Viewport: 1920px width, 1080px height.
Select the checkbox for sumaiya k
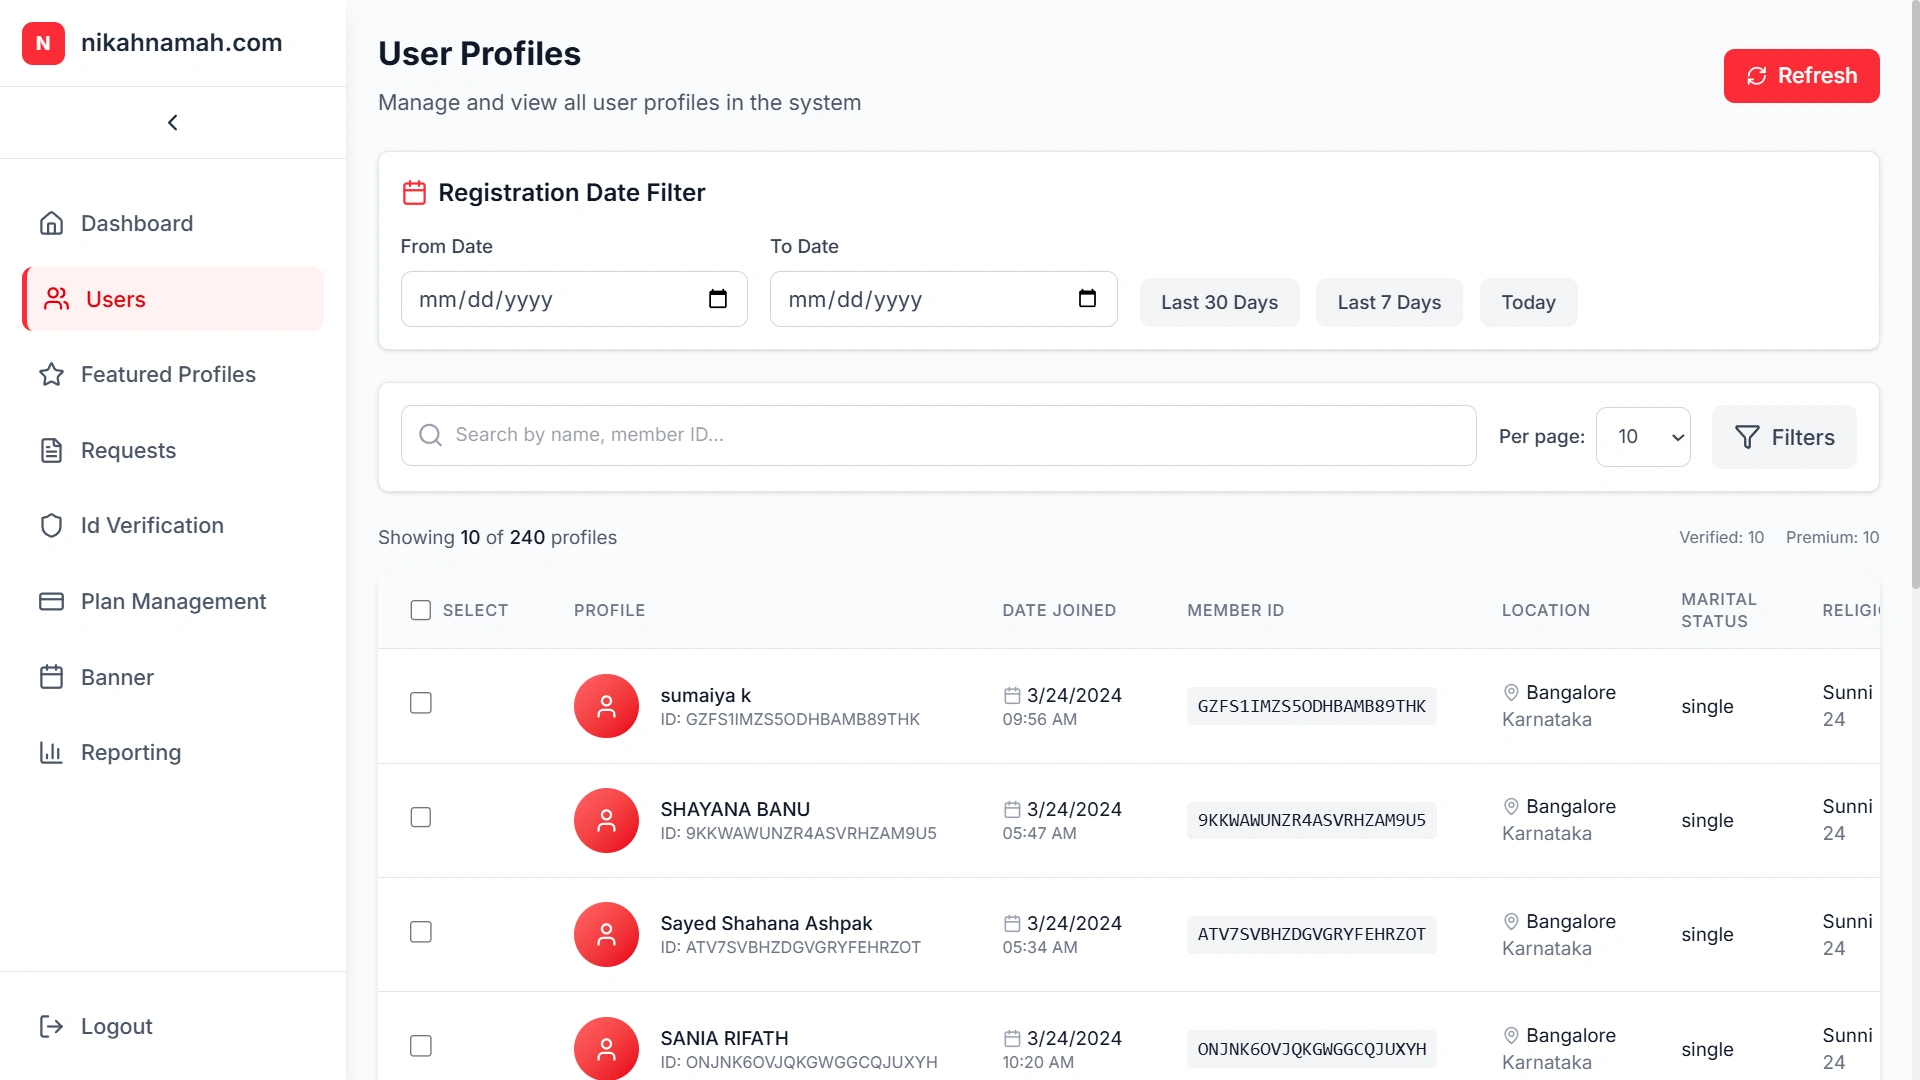pos(420,703)
